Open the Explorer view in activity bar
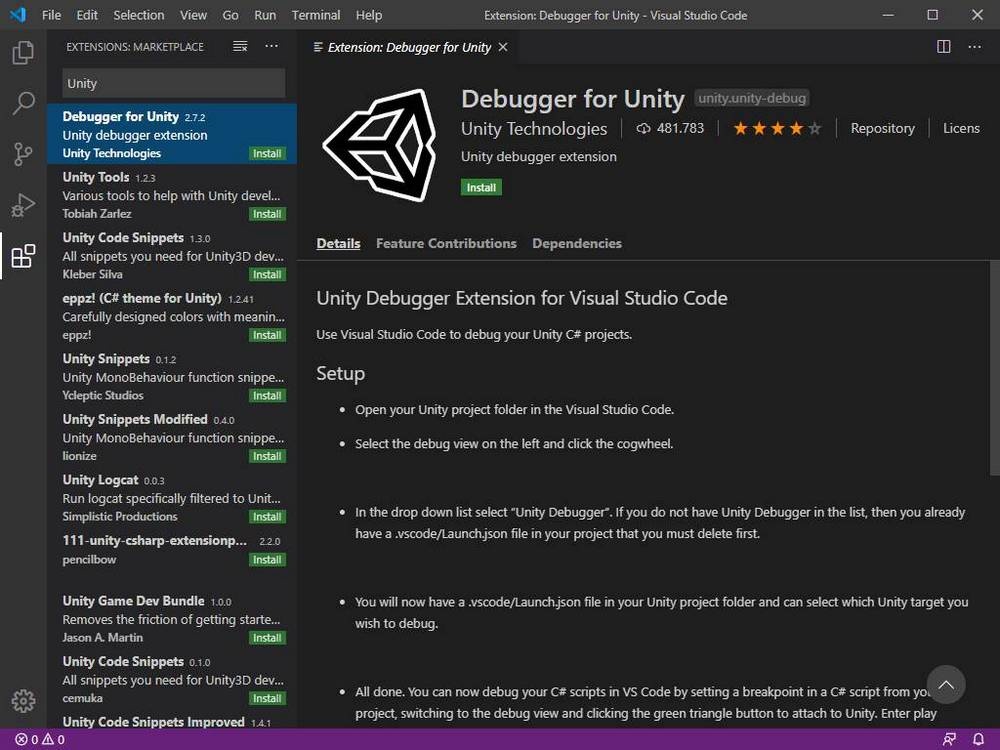The height and width of the screenshot is (750, 1000). [23, 52]
